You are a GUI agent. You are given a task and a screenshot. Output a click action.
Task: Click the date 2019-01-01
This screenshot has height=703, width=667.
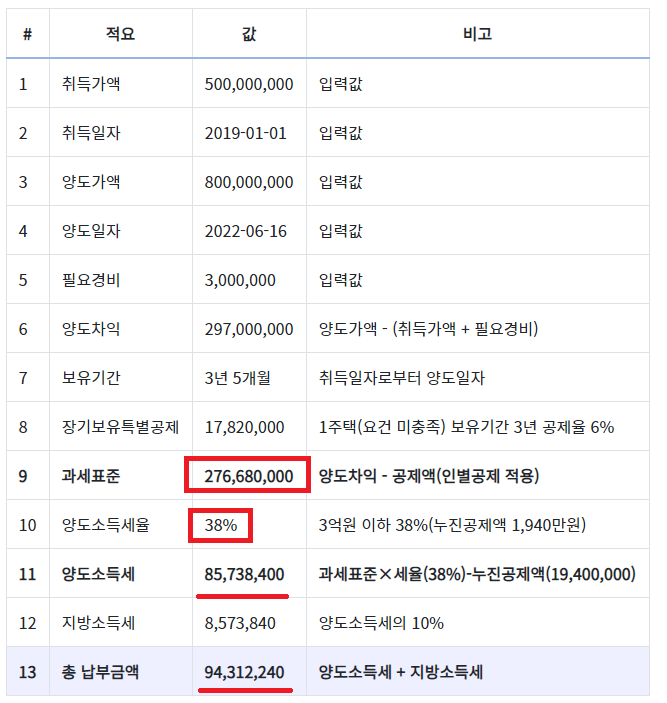click(246, 133)
